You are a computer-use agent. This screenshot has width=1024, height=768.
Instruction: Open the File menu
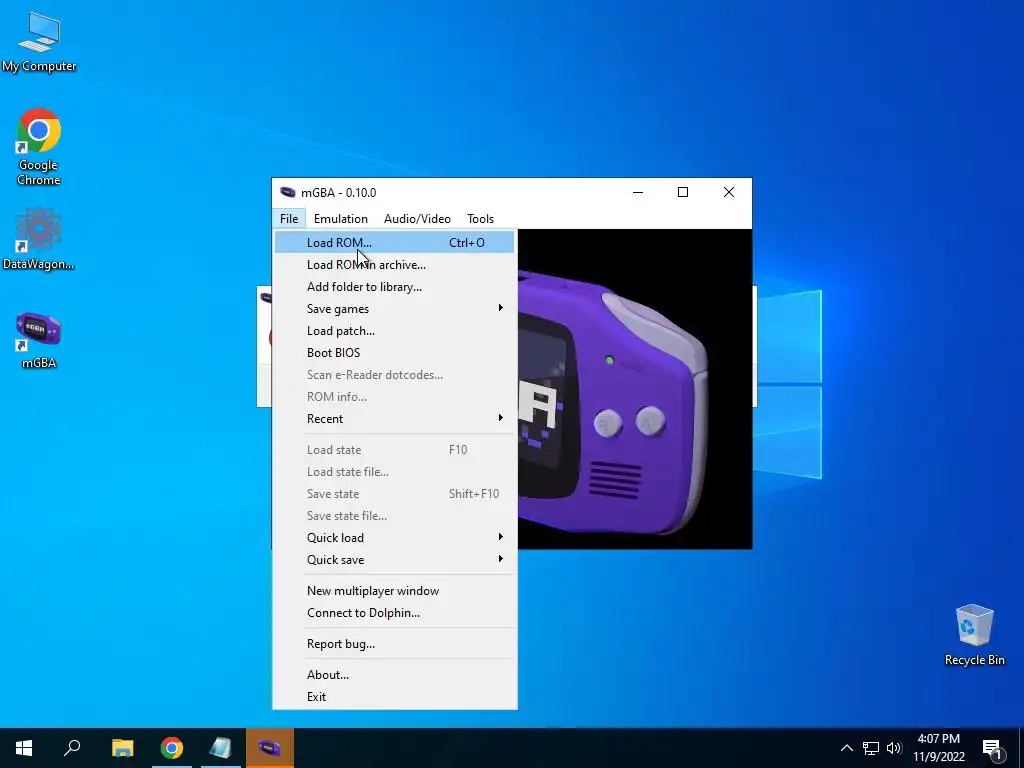289,219
